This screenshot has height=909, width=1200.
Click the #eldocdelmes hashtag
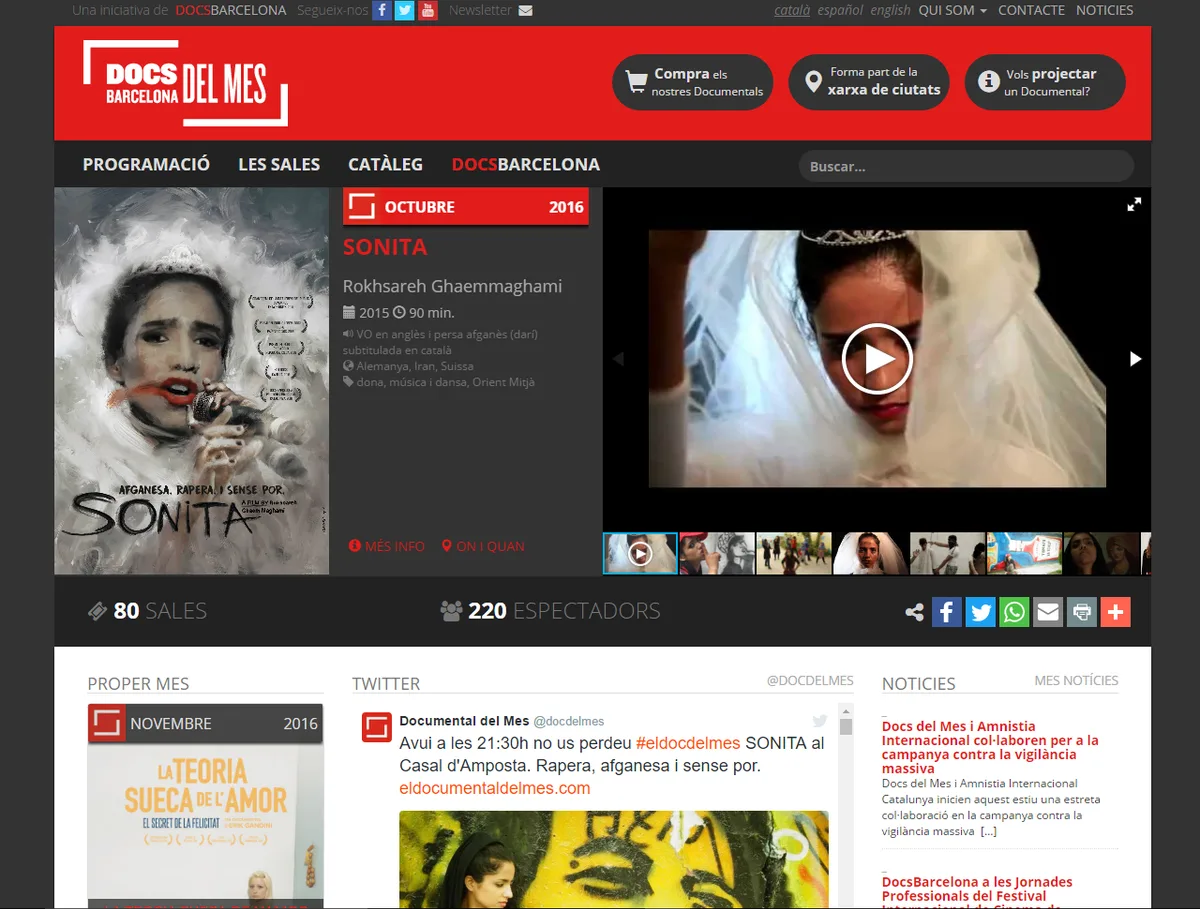(x=688, y=743)
